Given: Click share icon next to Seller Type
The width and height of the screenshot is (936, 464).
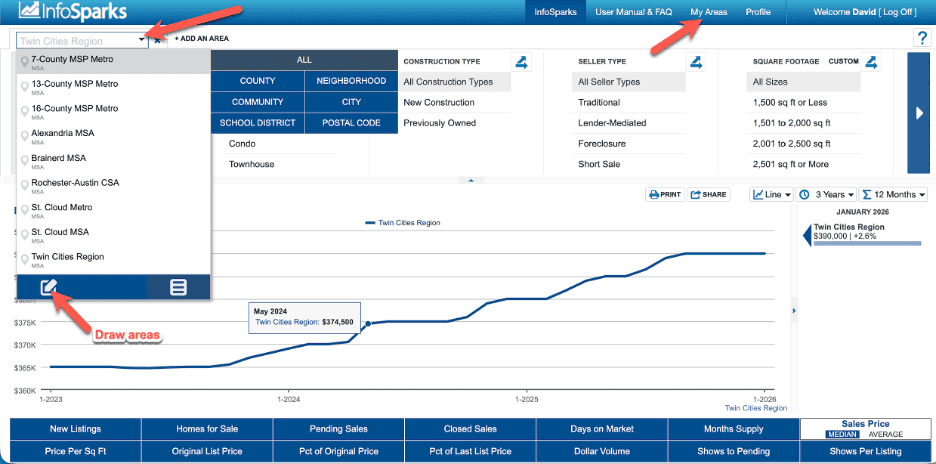Looking at the screenshot, I should pyautogui.click(x=697, y=62).
